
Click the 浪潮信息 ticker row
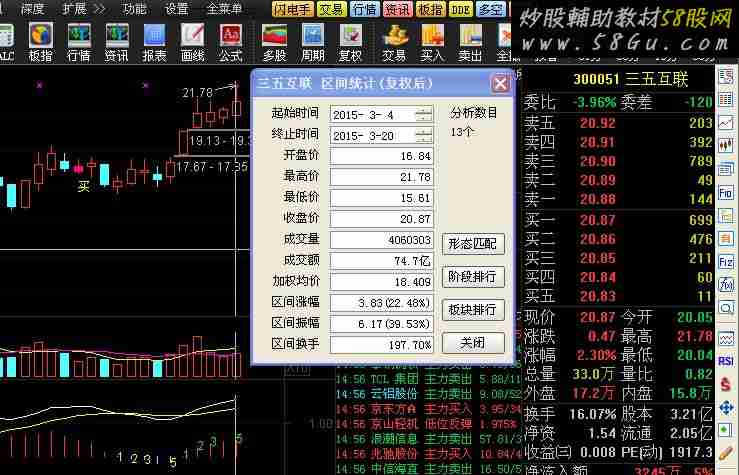click(x=429, y=439)
